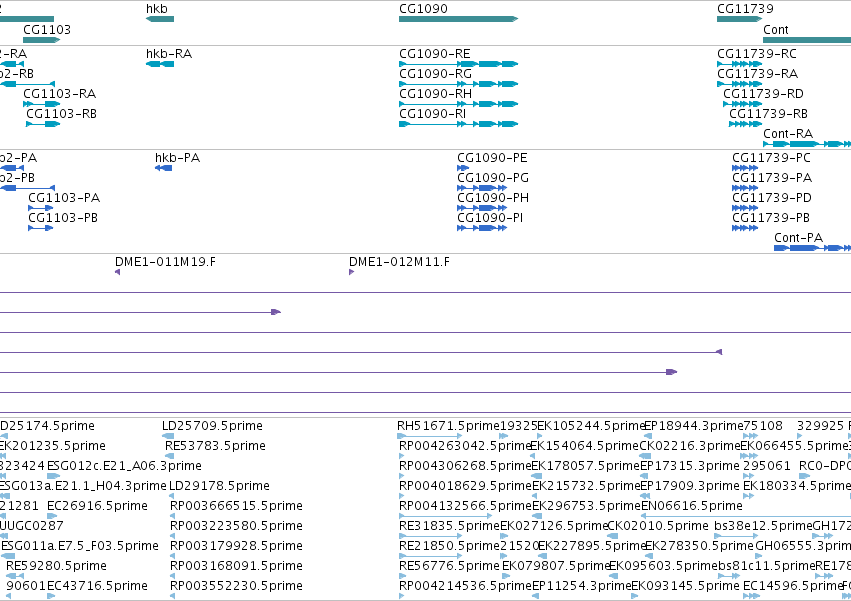
Task: Select protein CG11739-PB
Action: [x=745, y=229]
